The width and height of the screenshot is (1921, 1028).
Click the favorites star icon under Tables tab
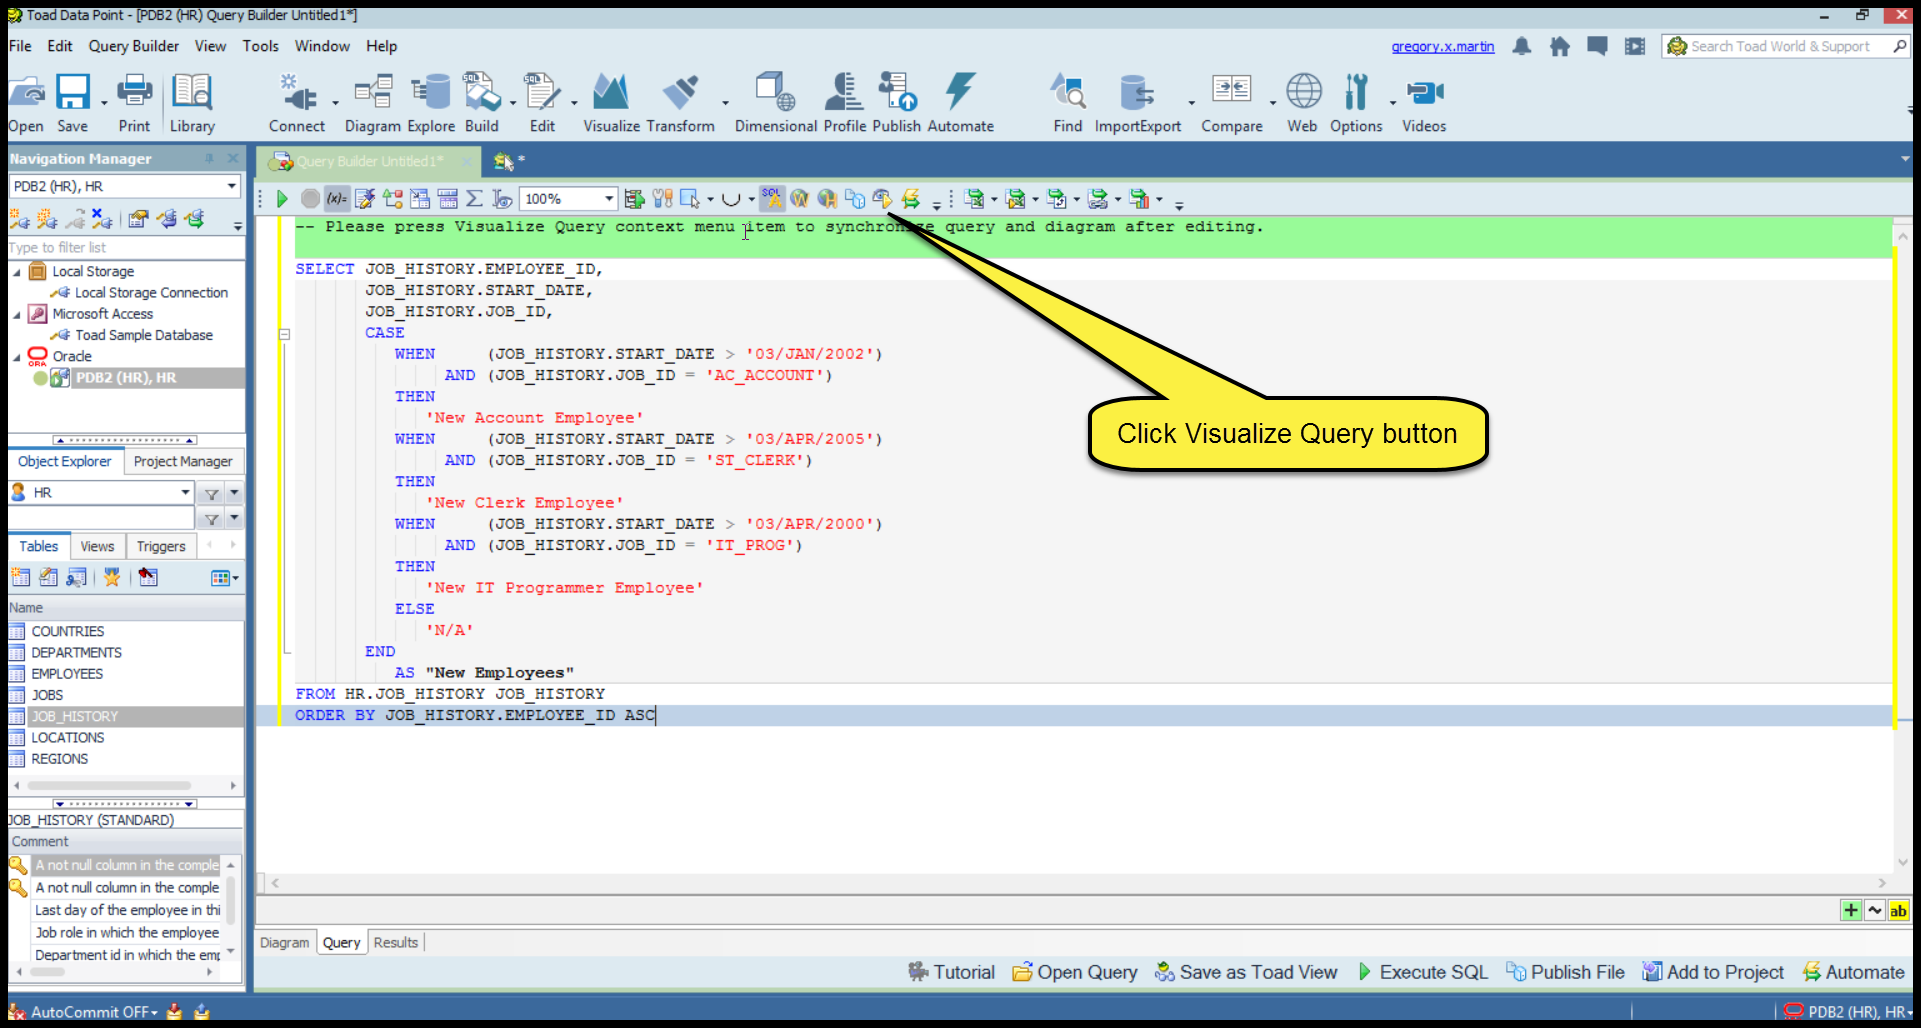(112, 577)
